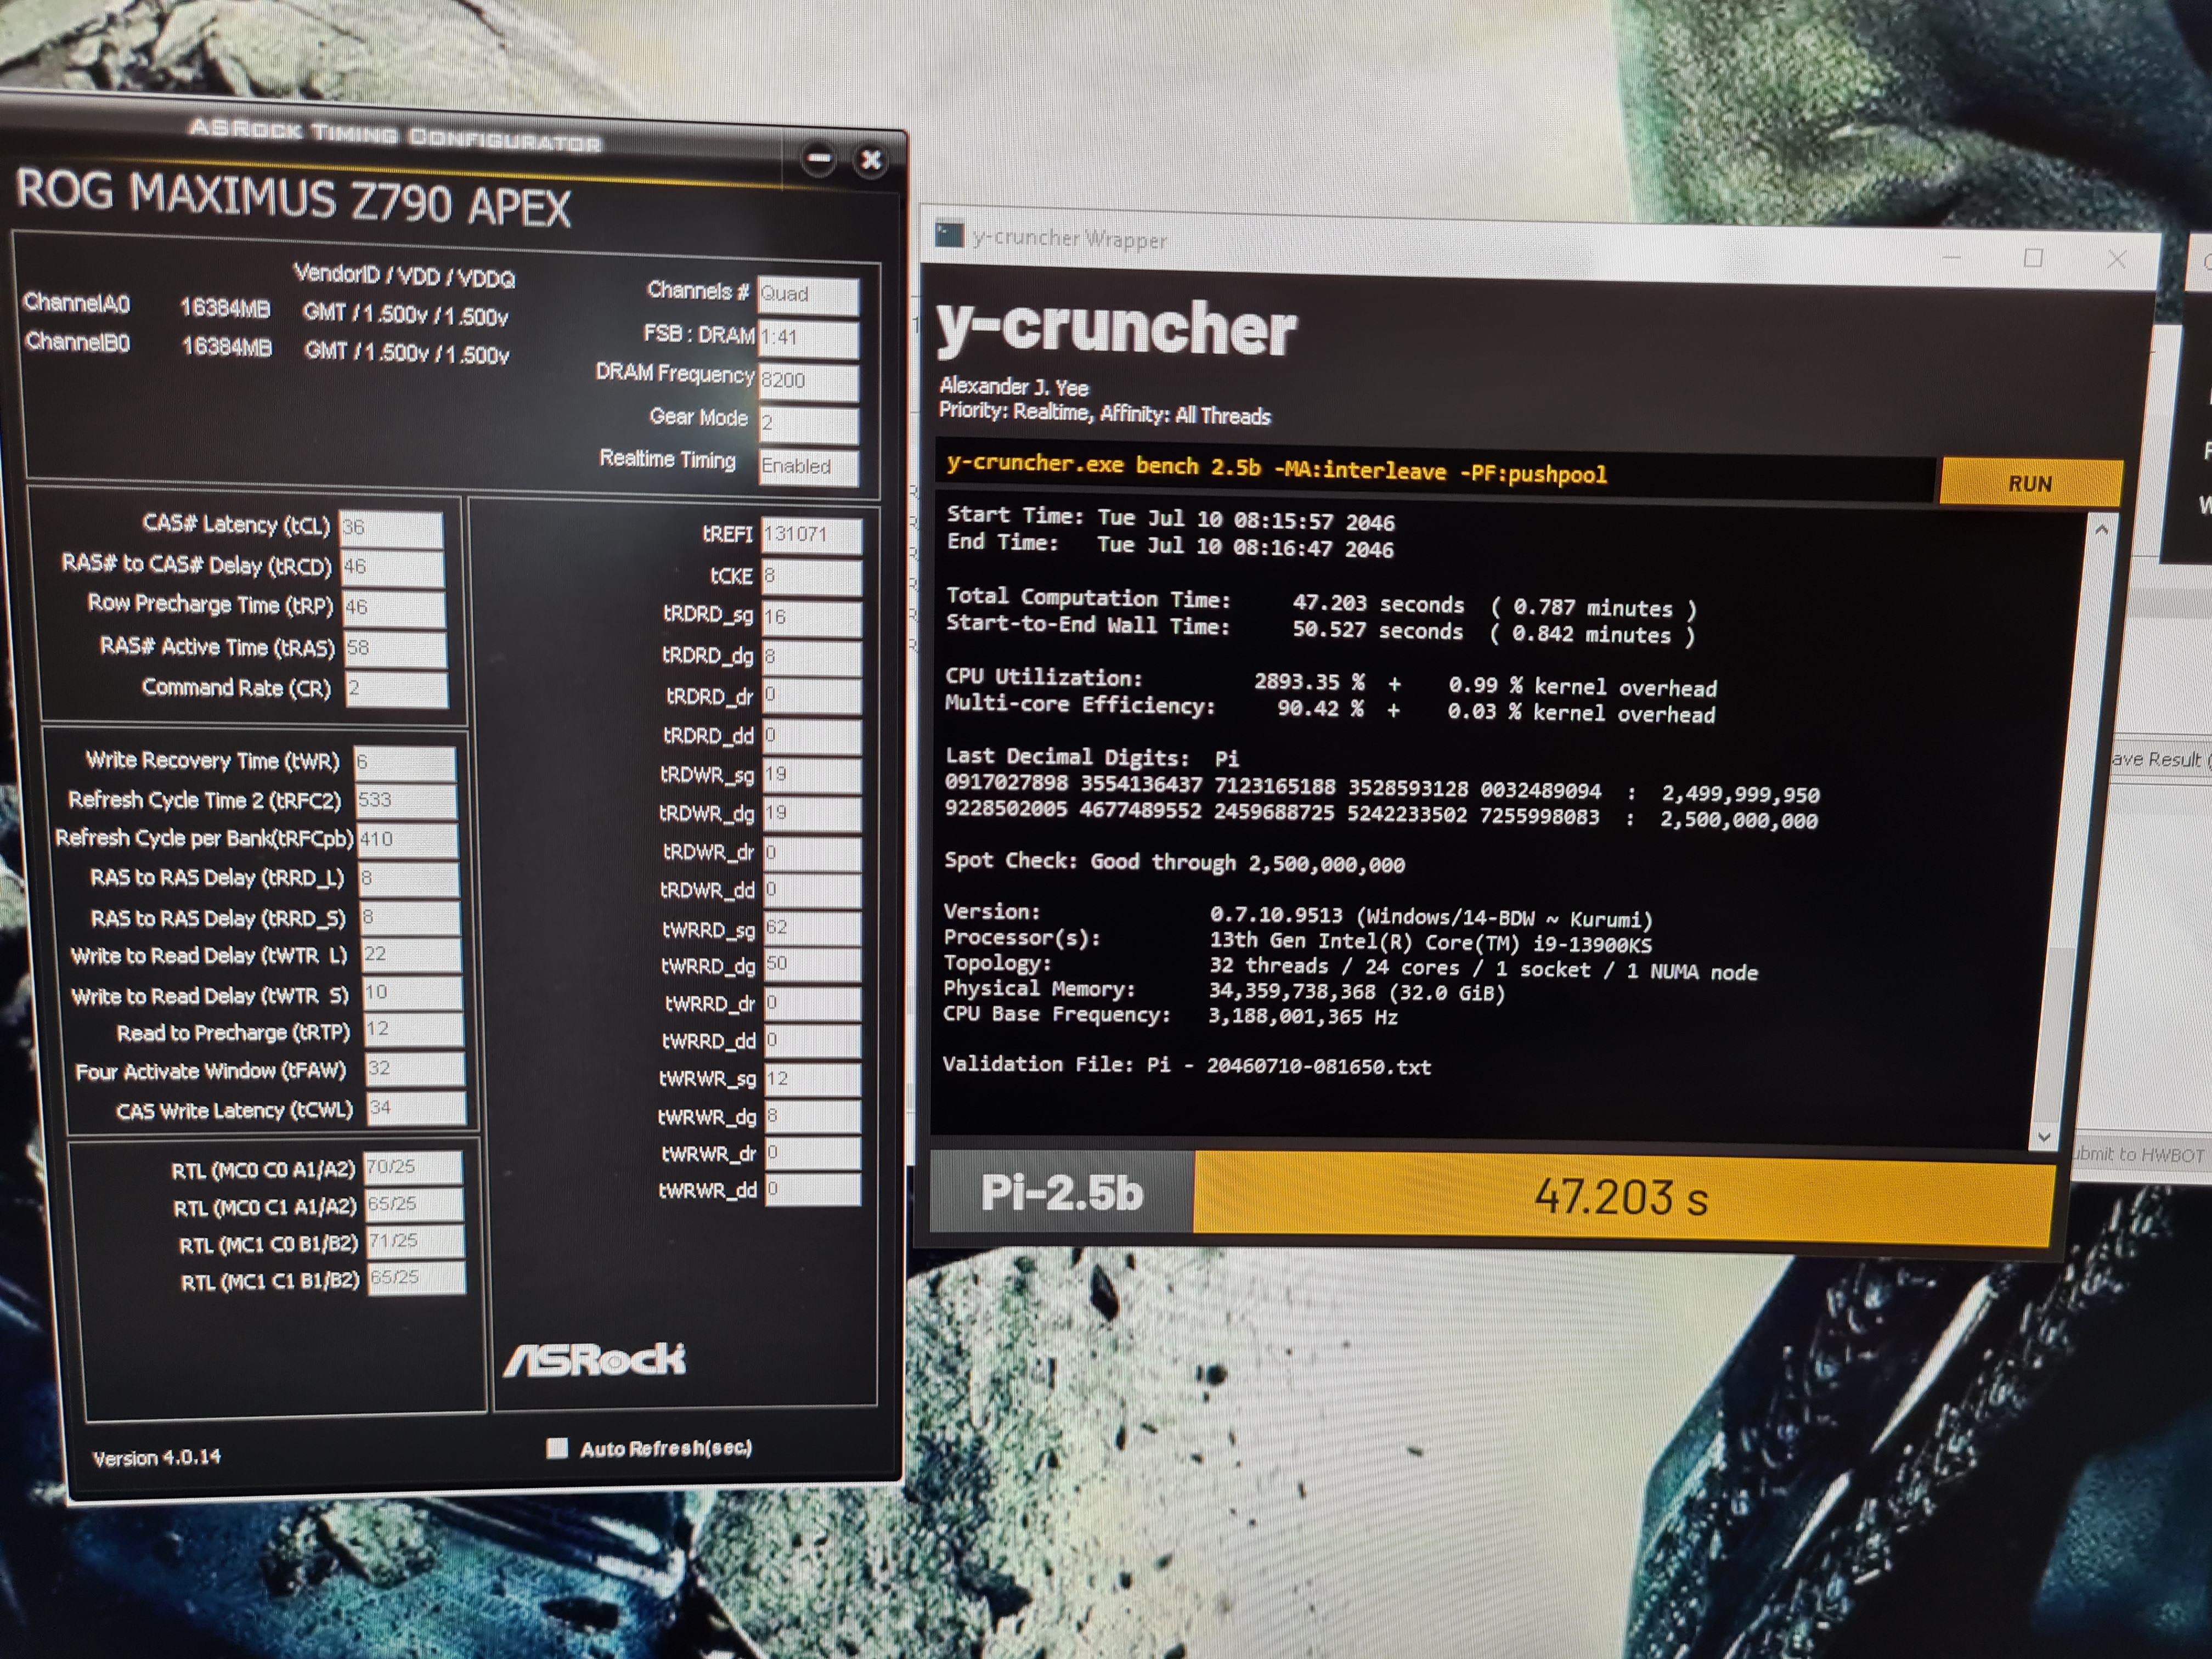Image resolution: width=2212 pixels, height=1659 pixels.
Task: Enable the Auto Refresh(sec) checkbox
Action: tap(557, 1447)
